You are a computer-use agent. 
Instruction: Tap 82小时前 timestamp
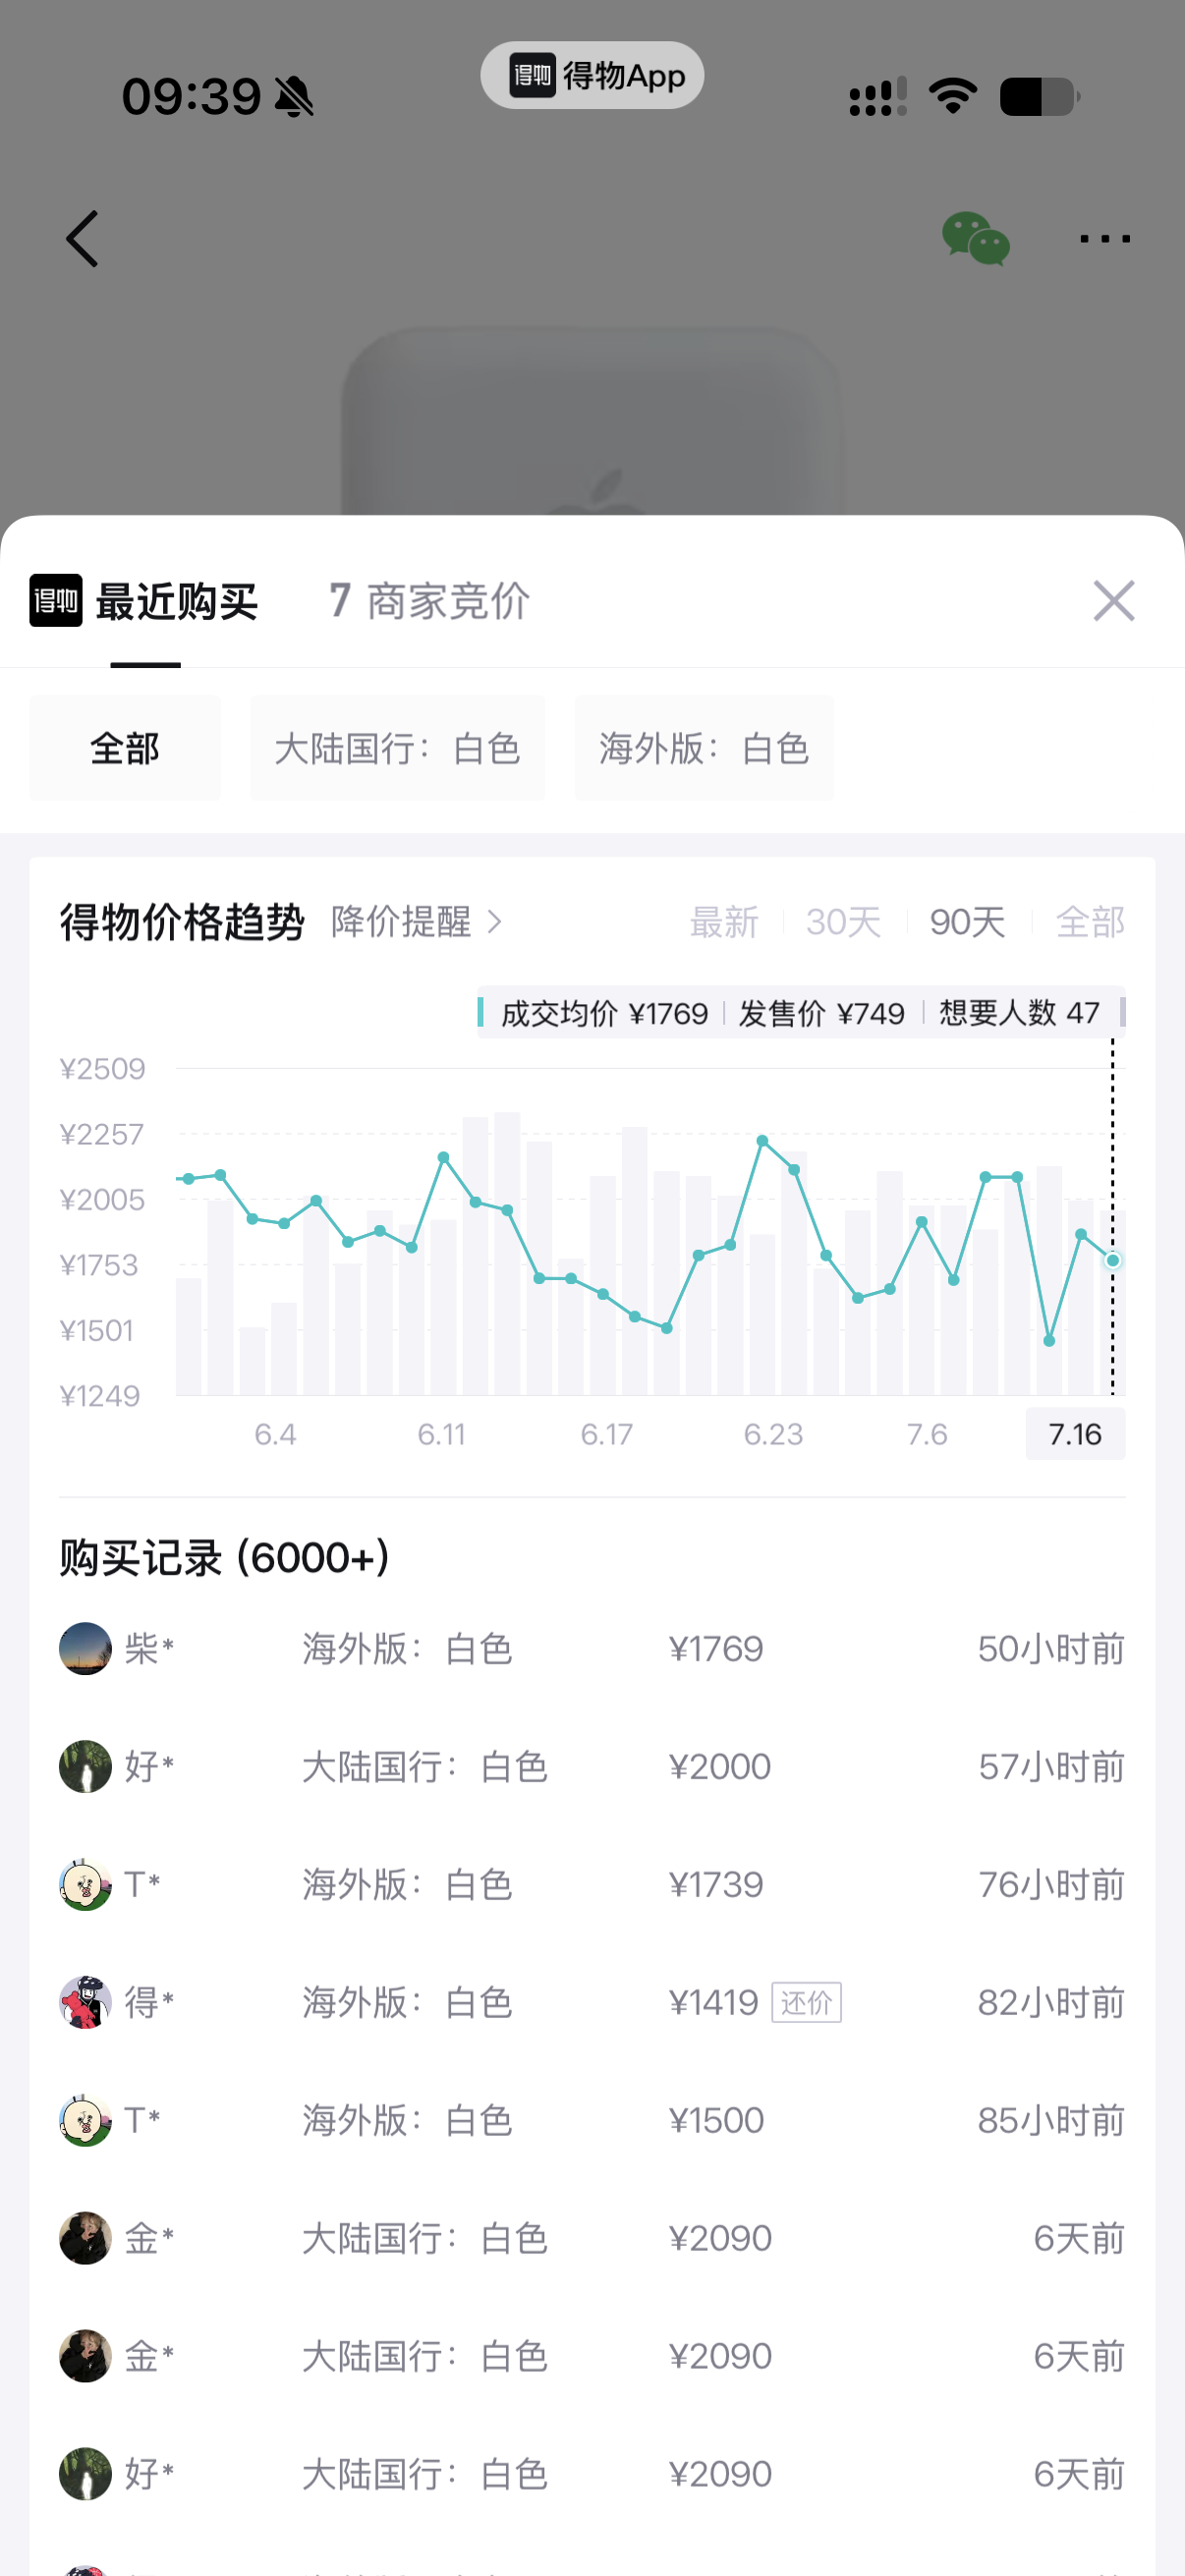click(x=1051, y=2002)
